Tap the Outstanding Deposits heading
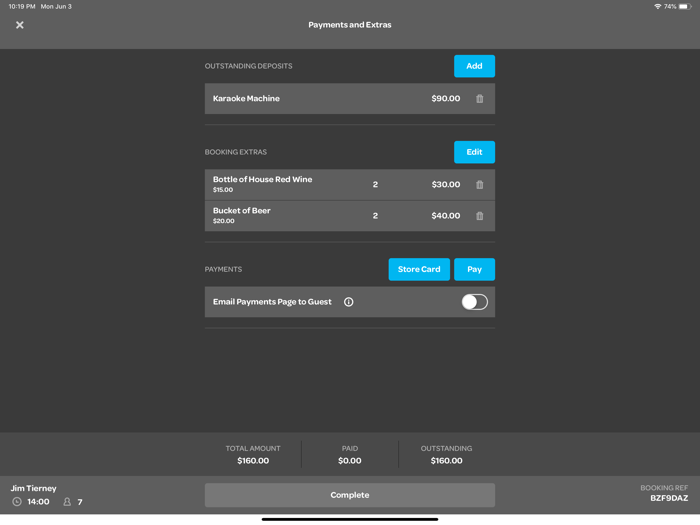The height and width of the screenshot is (525, 700). tap(249, 66)
